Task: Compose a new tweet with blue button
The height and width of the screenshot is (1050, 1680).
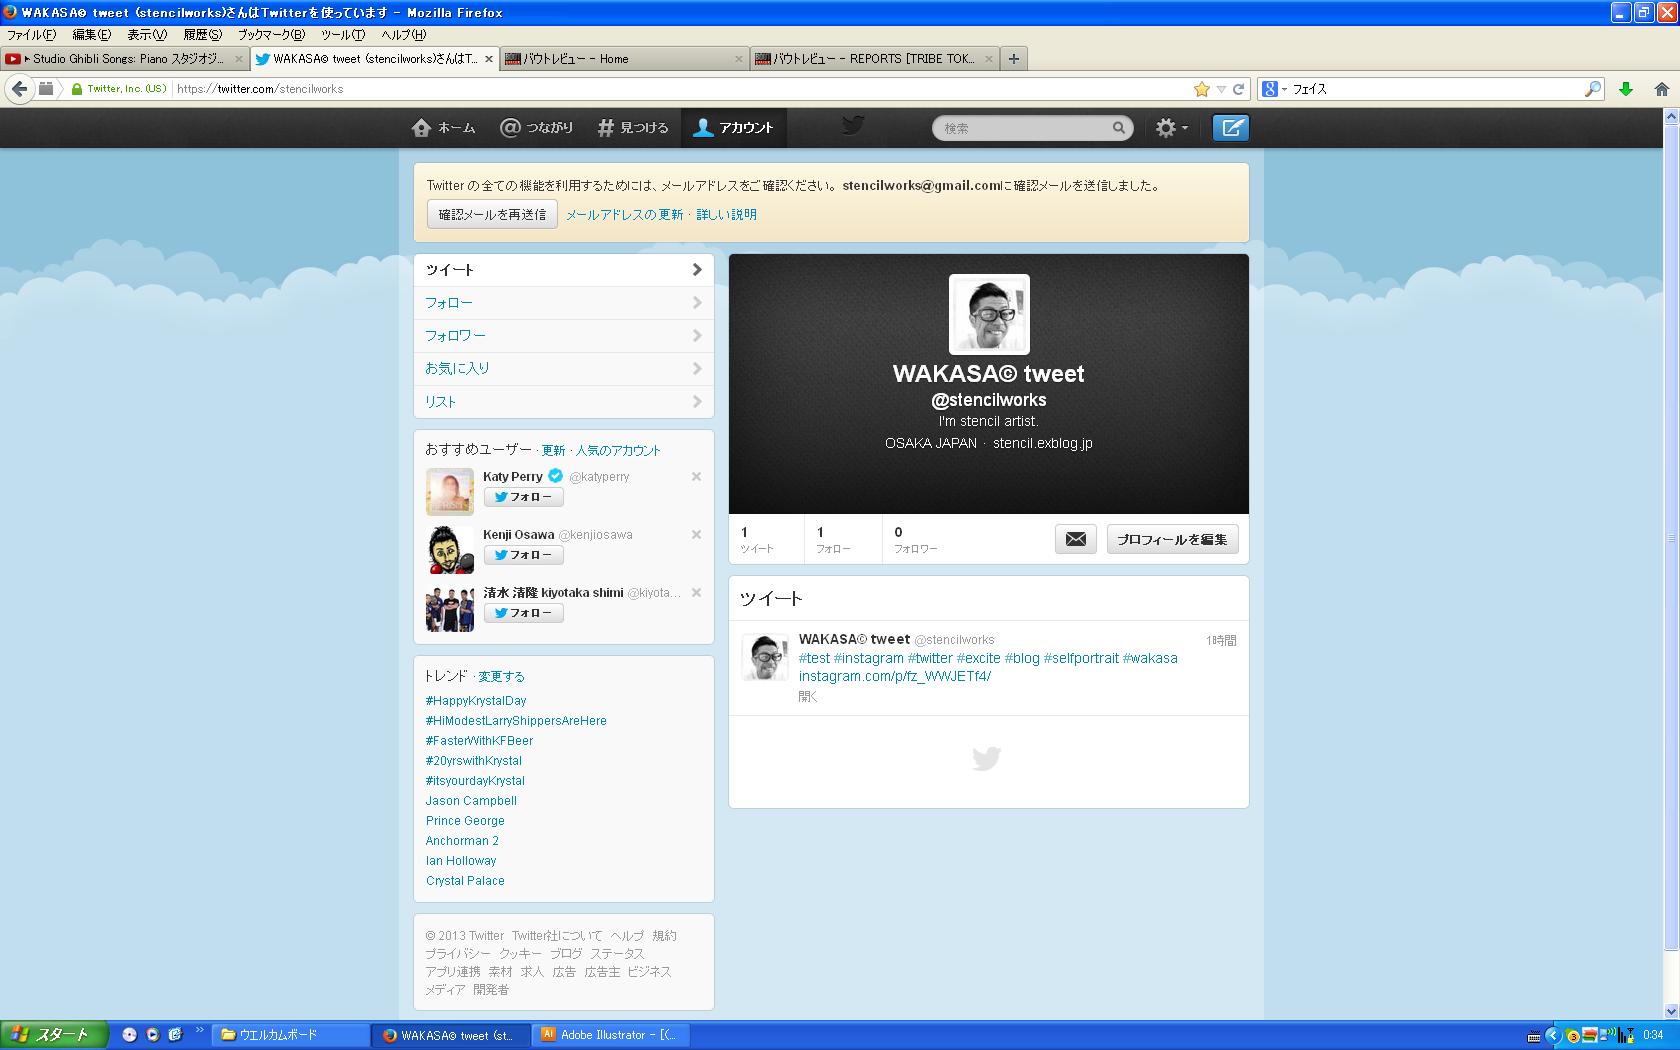Action: (x=1231, y=128)
